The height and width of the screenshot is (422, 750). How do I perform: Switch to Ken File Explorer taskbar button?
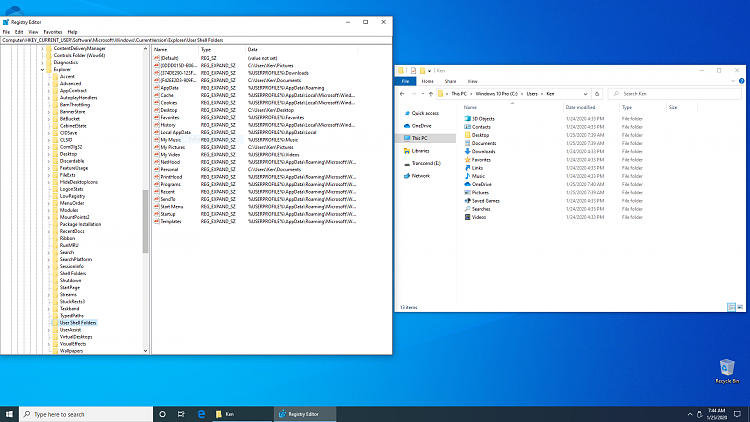242,414
